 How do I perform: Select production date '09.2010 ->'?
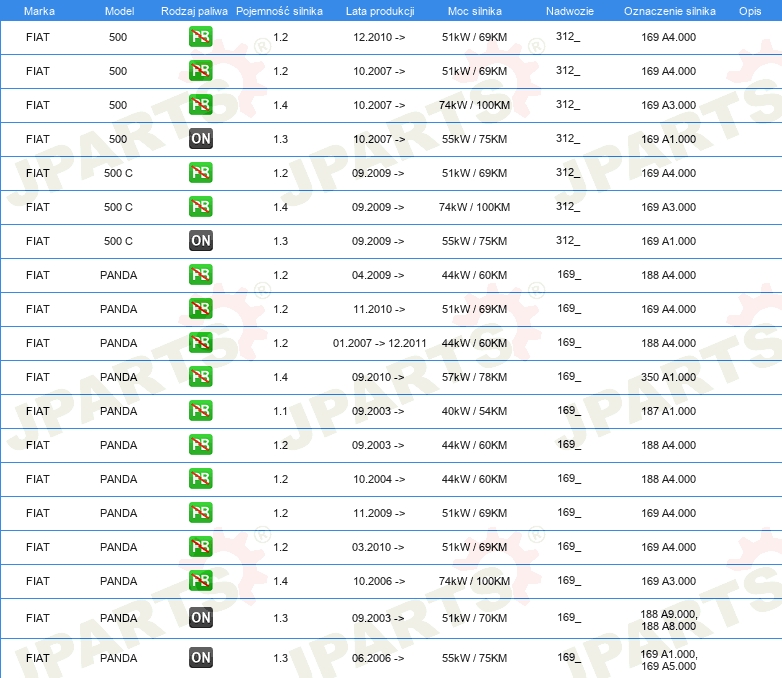[x=378, y=377]
